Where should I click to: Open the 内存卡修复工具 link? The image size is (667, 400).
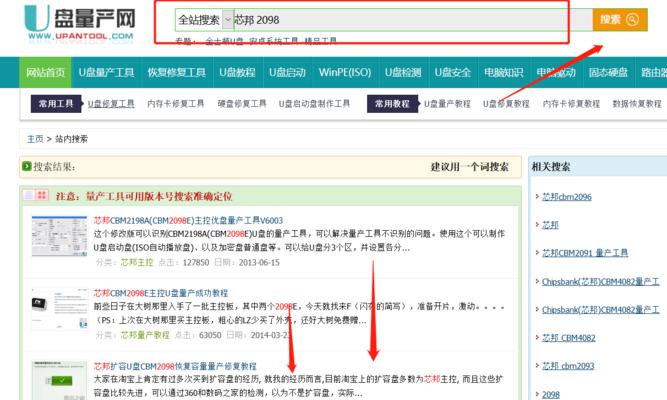click(176, 103)
